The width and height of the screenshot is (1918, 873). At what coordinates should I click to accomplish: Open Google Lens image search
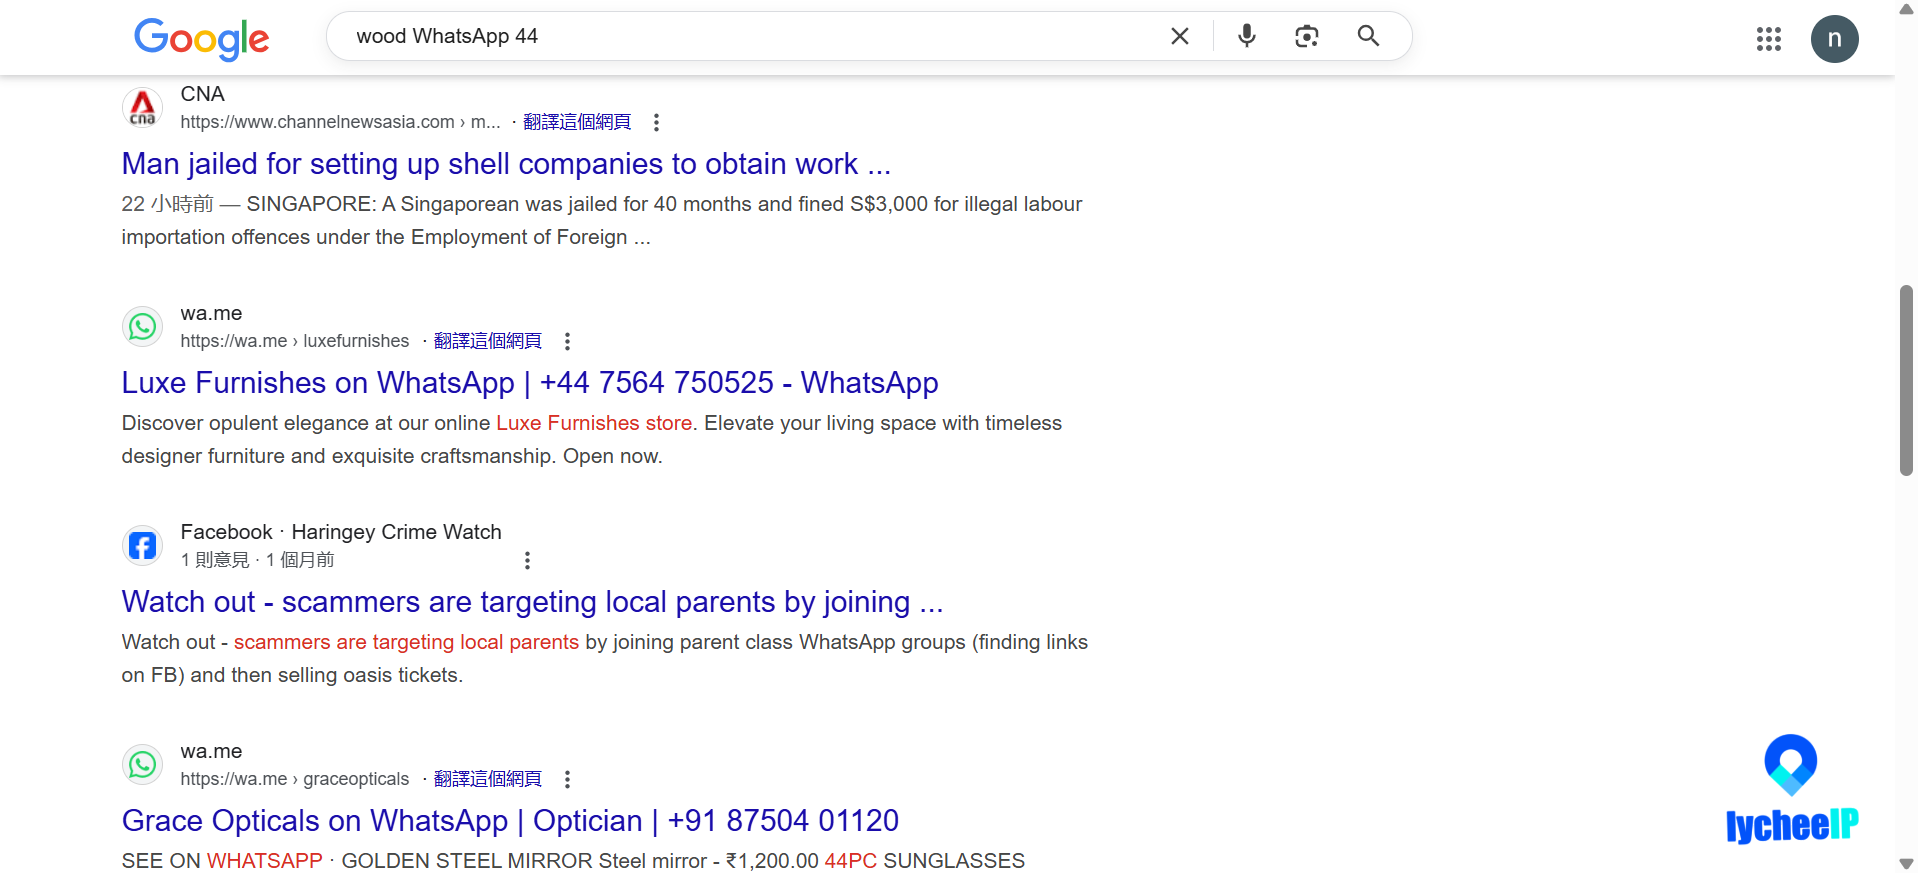tap(1306, 36)
